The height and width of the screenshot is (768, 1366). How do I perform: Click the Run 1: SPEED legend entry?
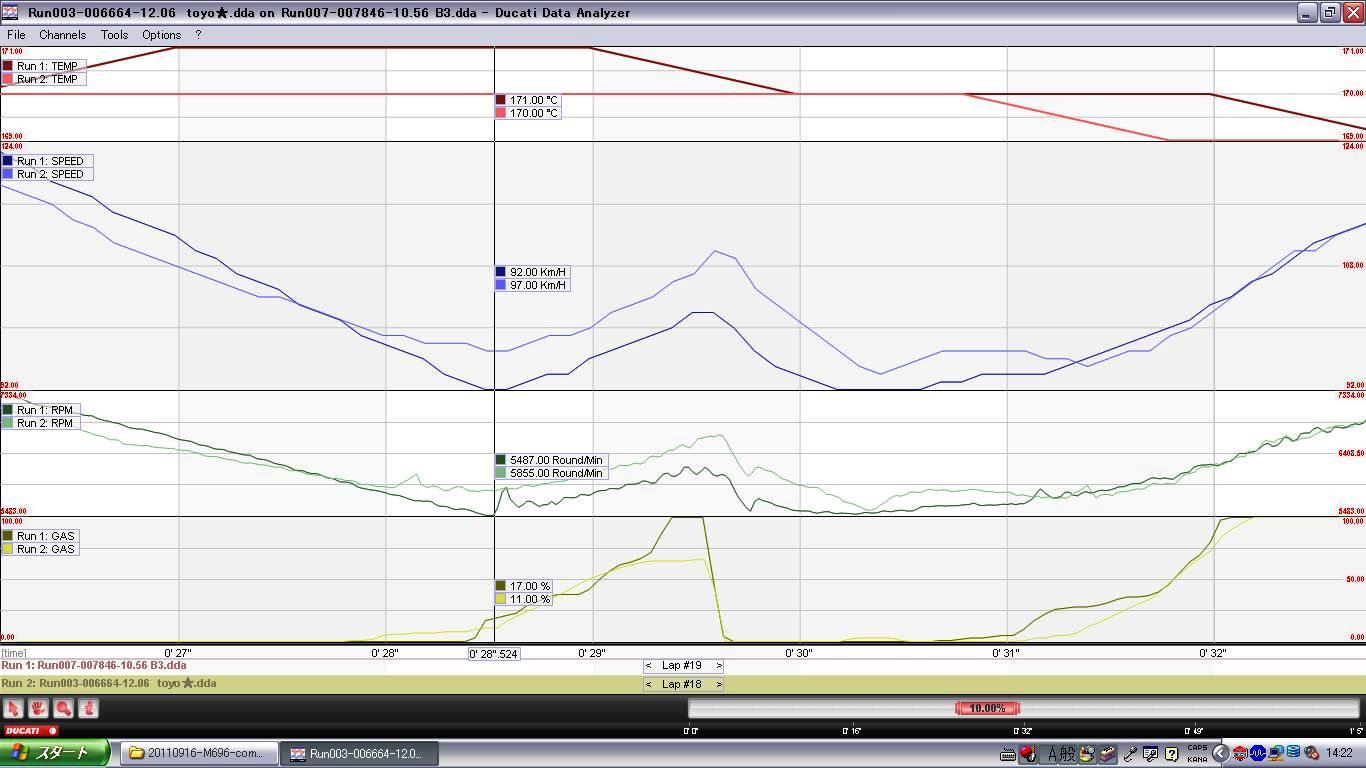pyautogui.click(x=47, y=161)
